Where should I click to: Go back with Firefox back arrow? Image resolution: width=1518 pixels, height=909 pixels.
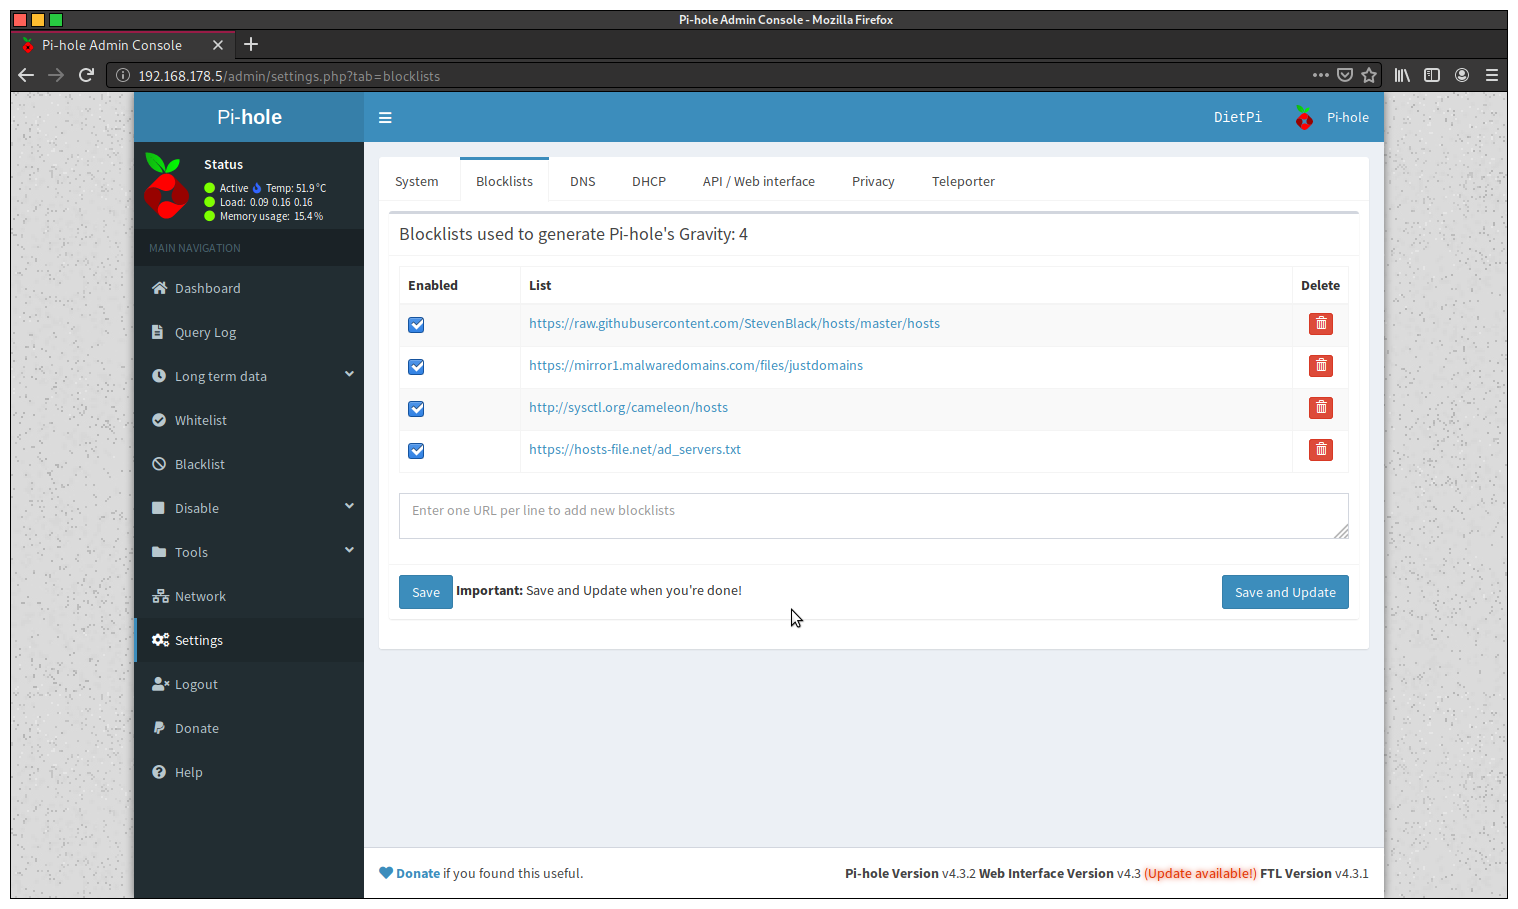click(x=26, y=75)
